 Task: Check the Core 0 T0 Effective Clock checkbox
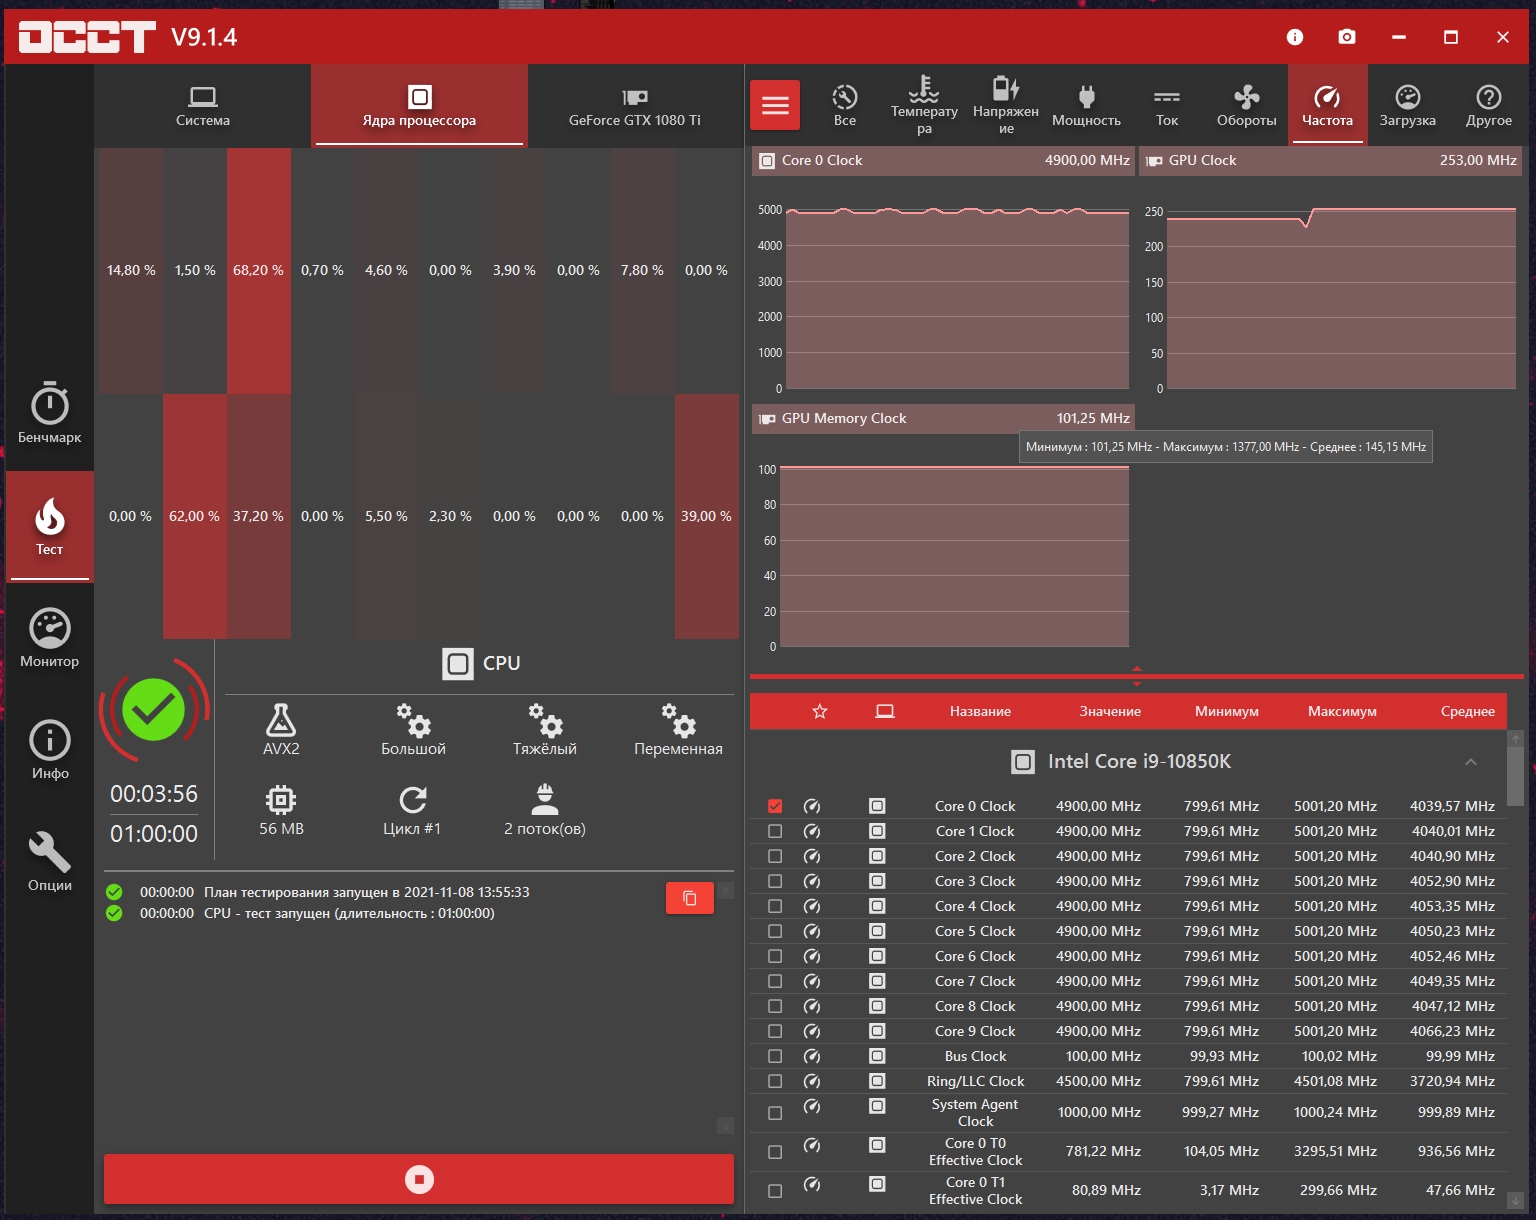[x=775, y=1152]
